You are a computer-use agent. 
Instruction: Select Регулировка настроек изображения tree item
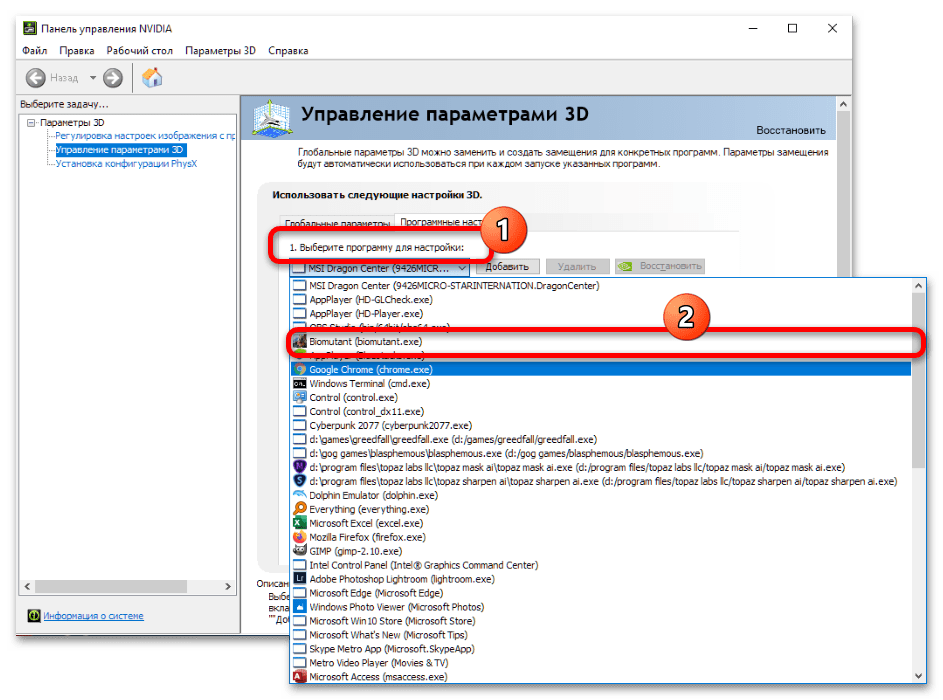pyautogui.click(x=145, y=136)
